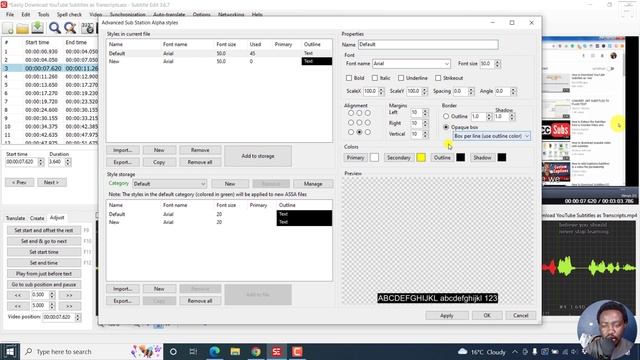This screenshot has height=360, width=640.
Task: Click the Outline color black swatch
Action: [460, 158]
